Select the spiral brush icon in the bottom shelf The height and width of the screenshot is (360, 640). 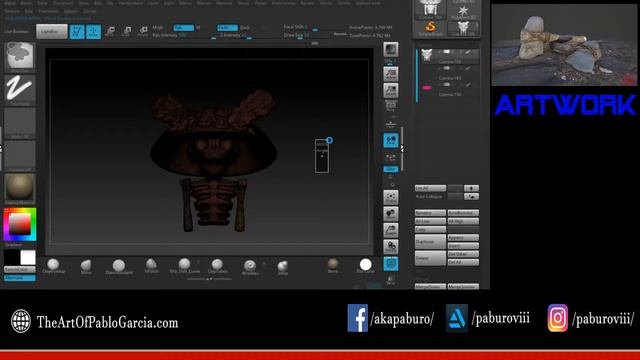pyautogui.click(x=250, y=267)
